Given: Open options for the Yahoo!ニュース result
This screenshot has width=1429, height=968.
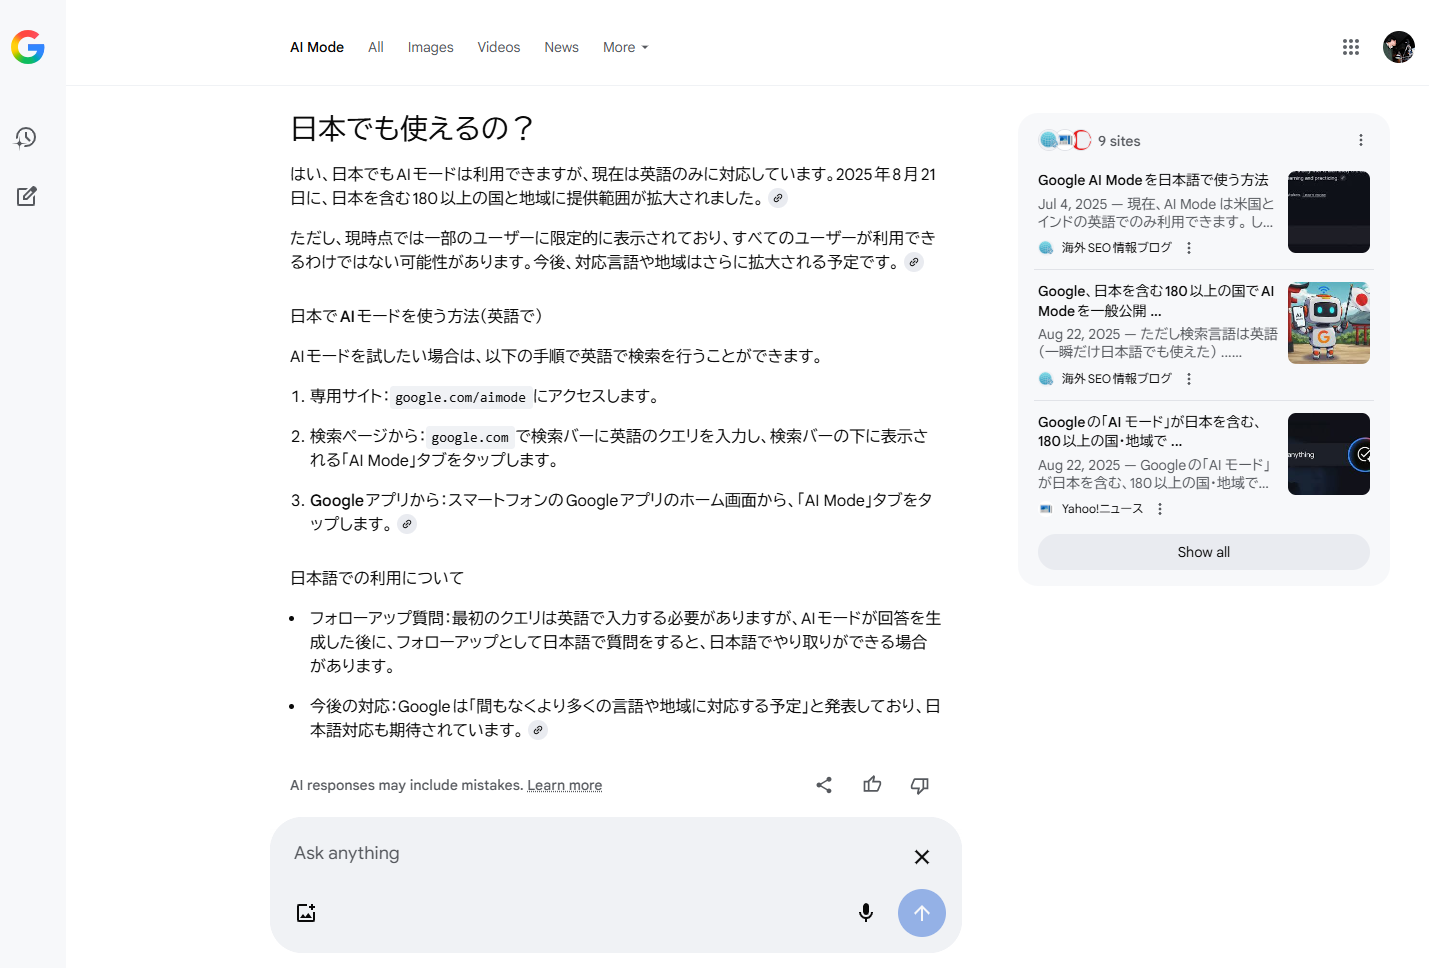Looking at the screenshot, I should (1160, 509).
